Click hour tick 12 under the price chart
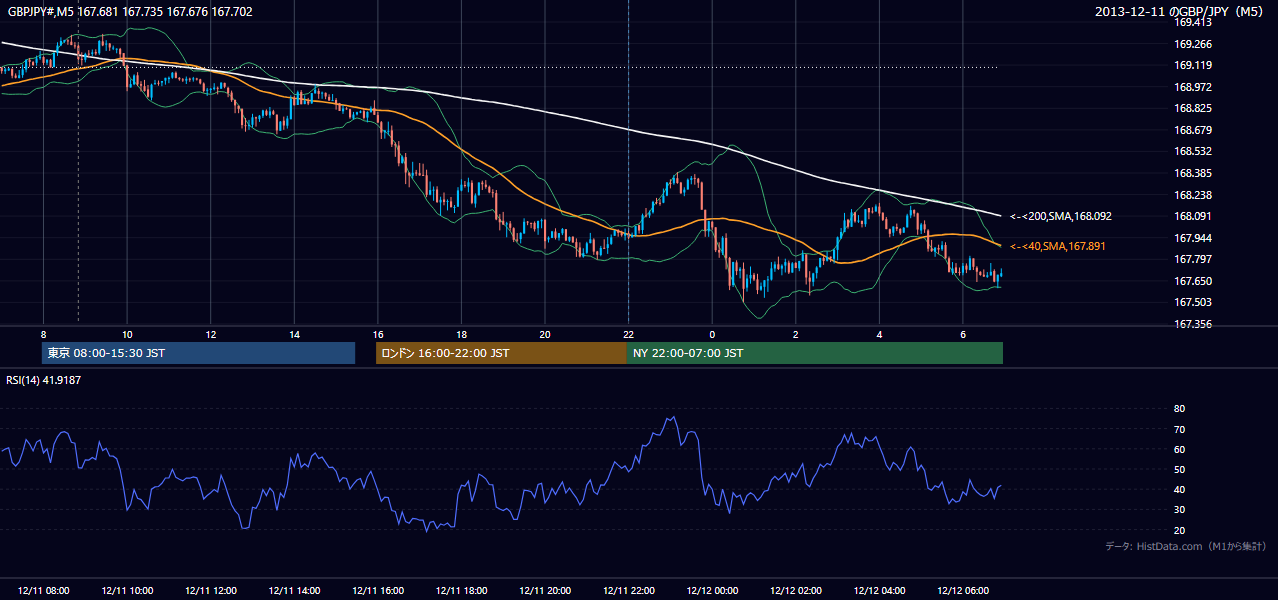This screenshot has width=1278, height=600. 210,334
